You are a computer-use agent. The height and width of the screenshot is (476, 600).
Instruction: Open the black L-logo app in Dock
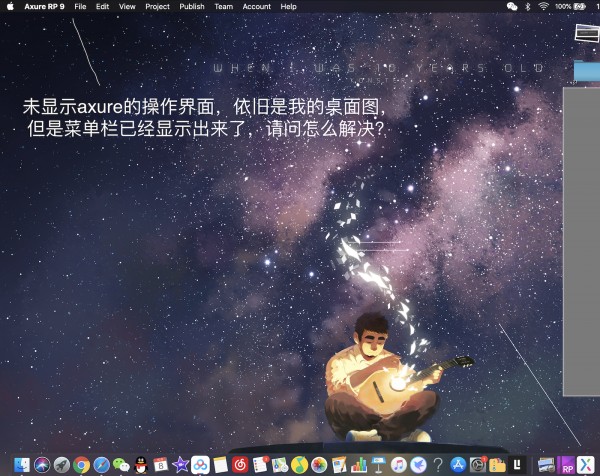(517, 465)
